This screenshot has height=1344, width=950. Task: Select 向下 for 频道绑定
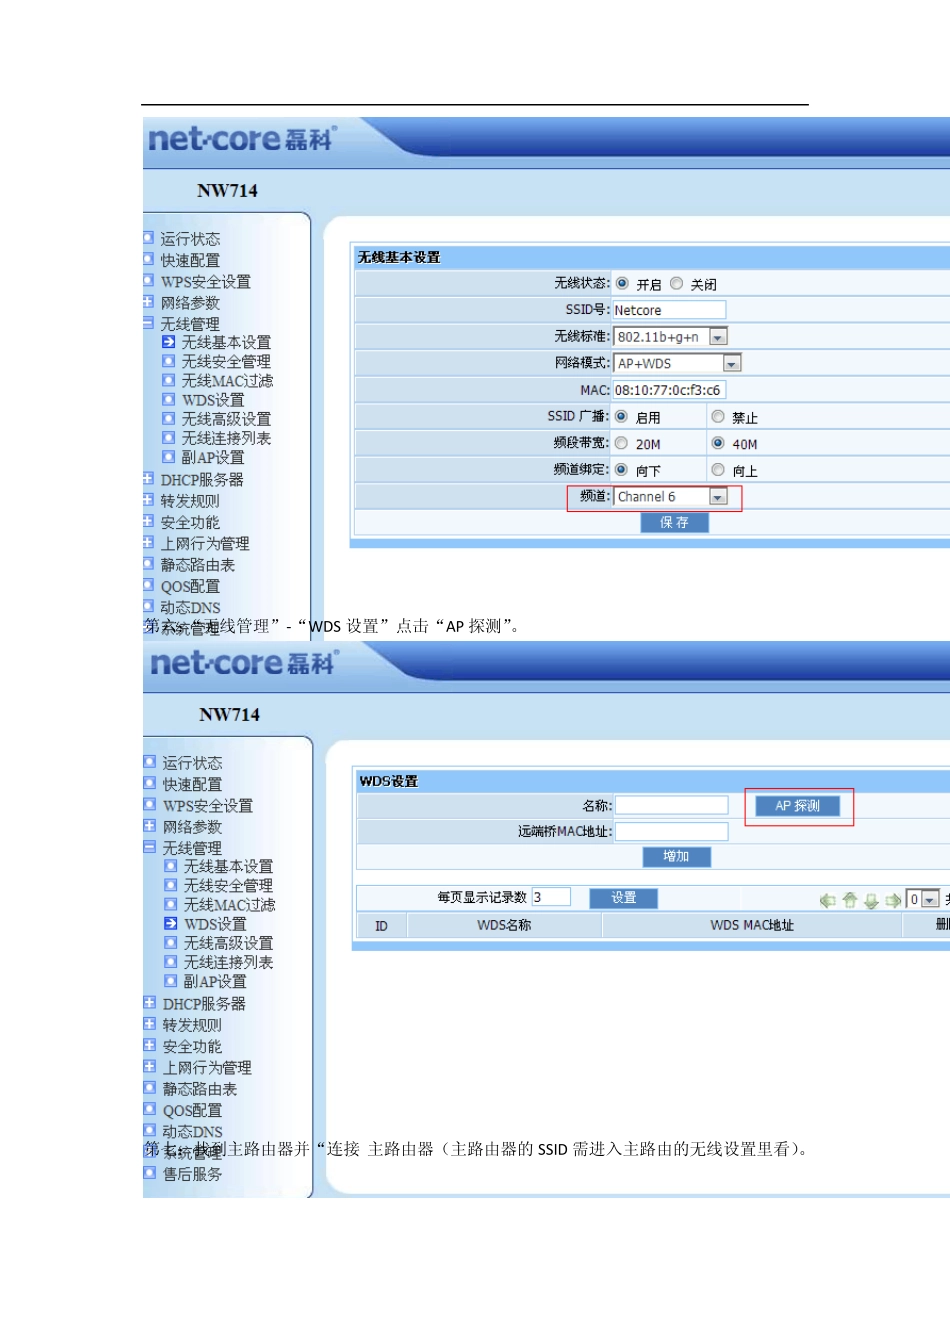point(621,469)
